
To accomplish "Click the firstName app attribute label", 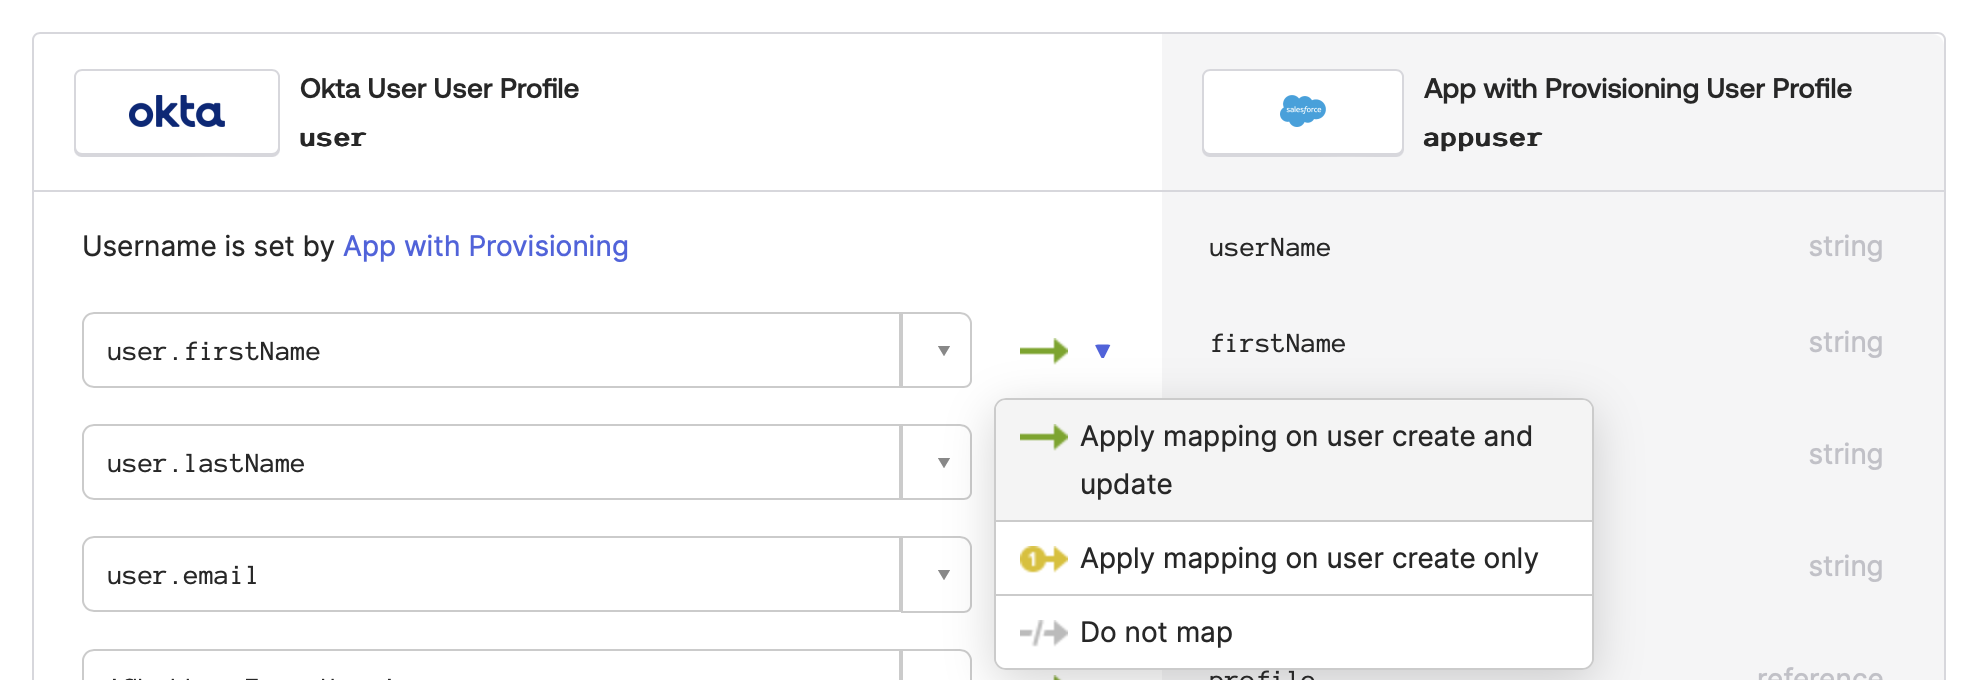I will tap(1277, 344).
